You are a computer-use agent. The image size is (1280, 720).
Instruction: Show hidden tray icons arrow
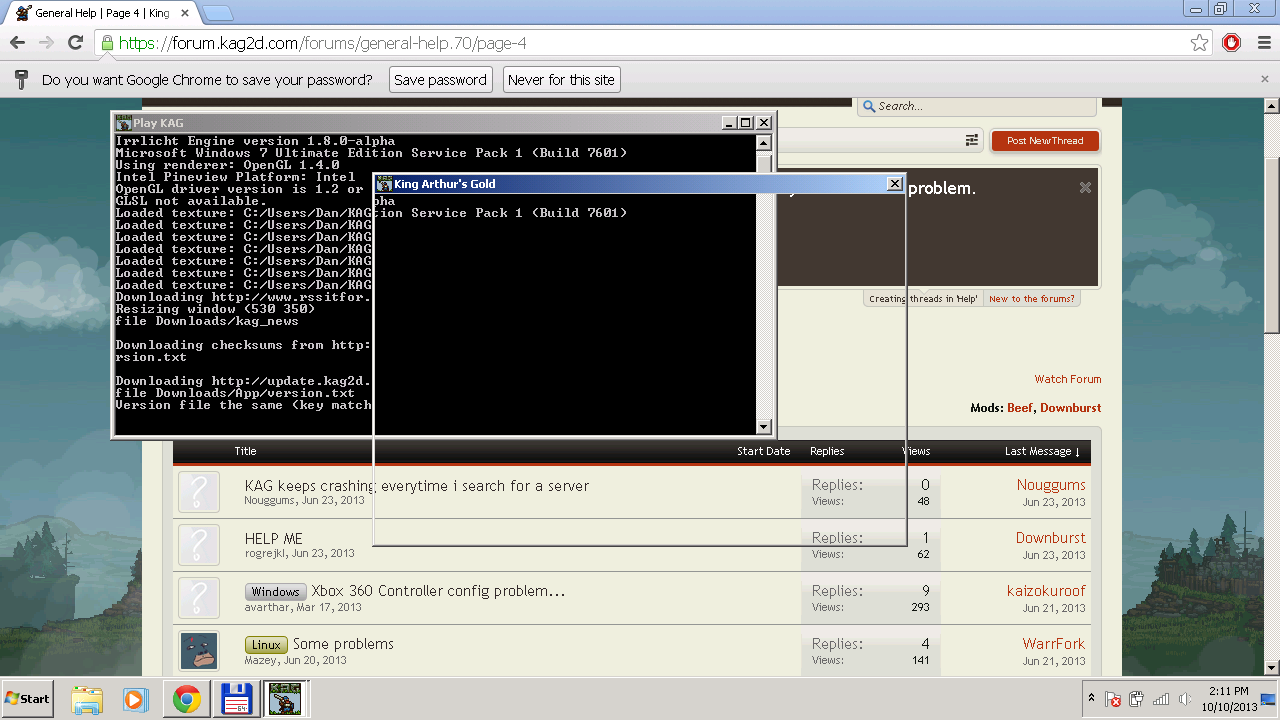click(x=1092, y=699)
